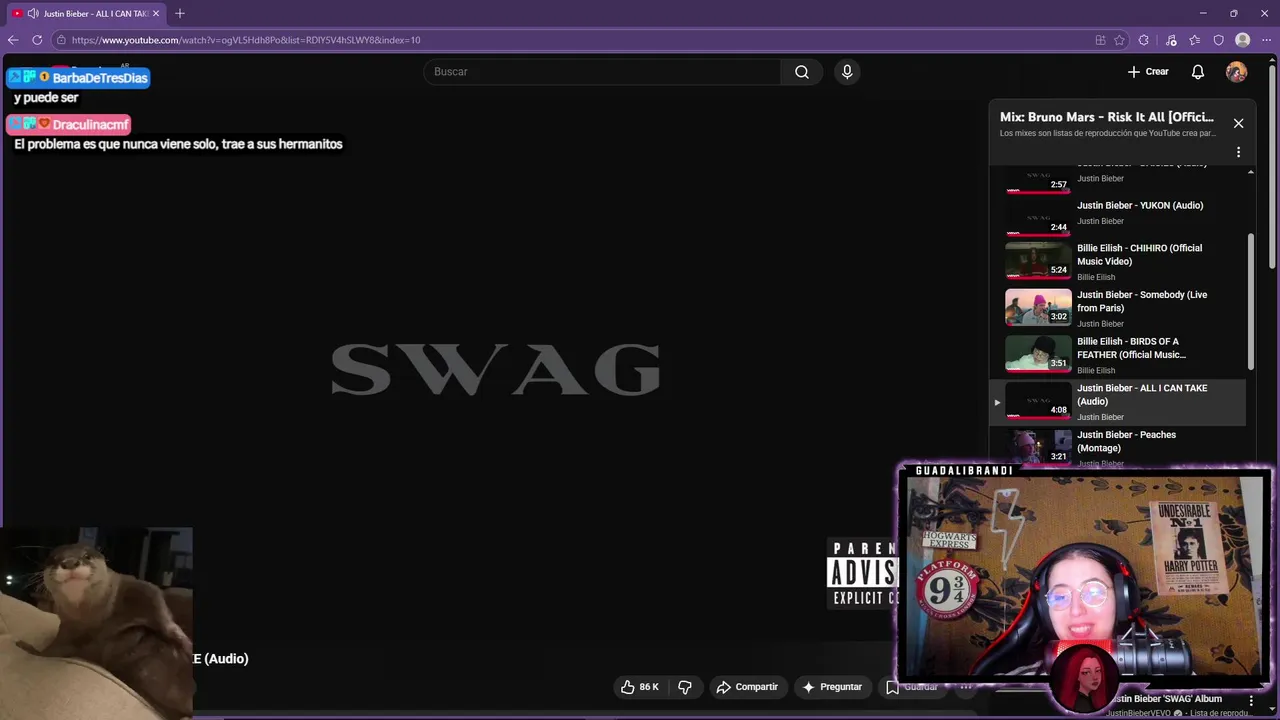Click the SWAG video player area

pos(495,370)
